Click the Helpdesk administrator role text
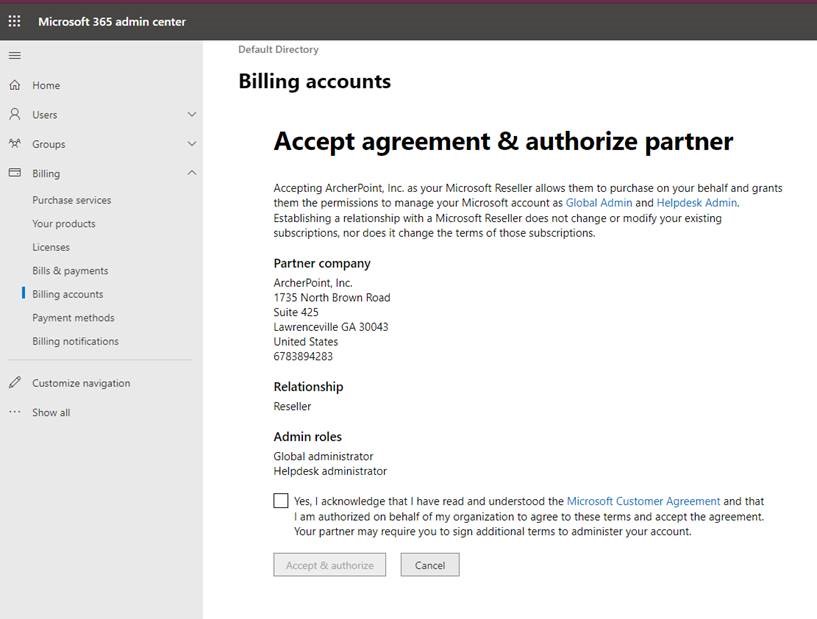Screen dimensions: 817x619 click(330, 471)
